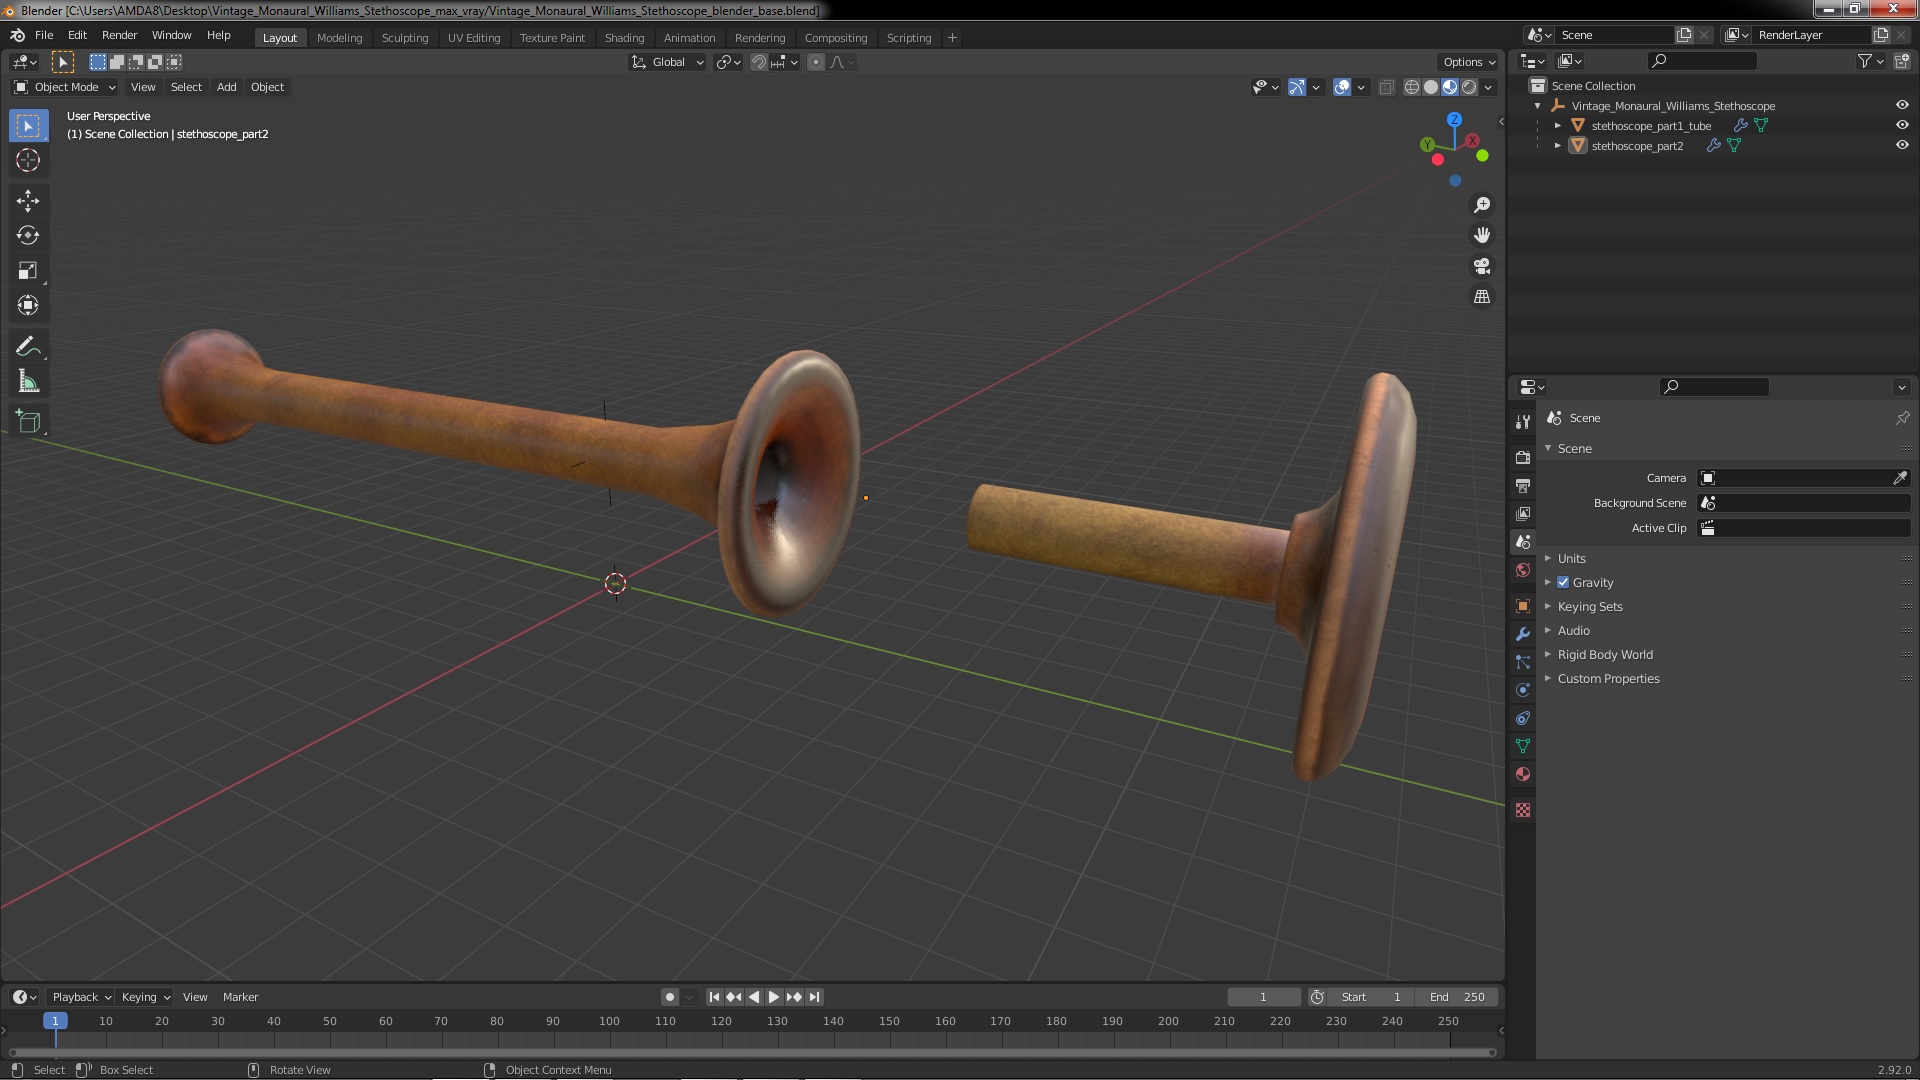Image resolution: width=1920 pixels, height=1080 pixels.
Task: Jump to the end frame
Action: (815, 997)
